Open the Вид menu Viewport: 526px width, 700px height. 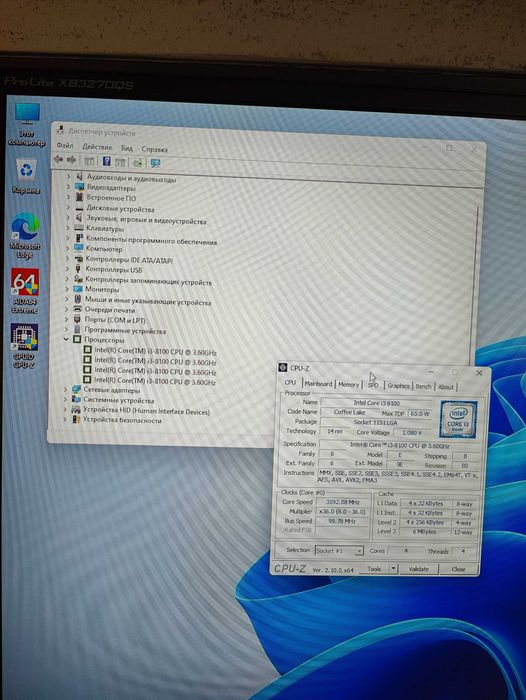(127, 148)
